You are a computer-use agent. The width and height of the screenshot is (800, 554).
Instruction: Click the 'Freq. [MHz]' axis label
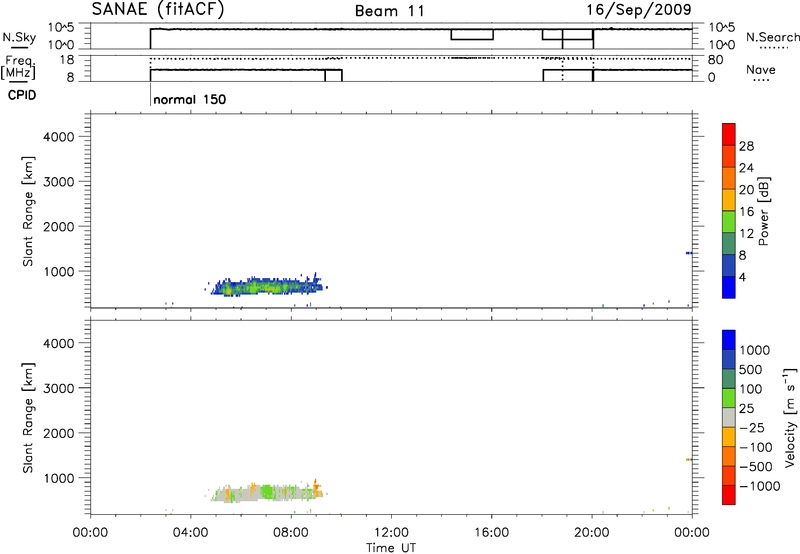coord(20,67)
